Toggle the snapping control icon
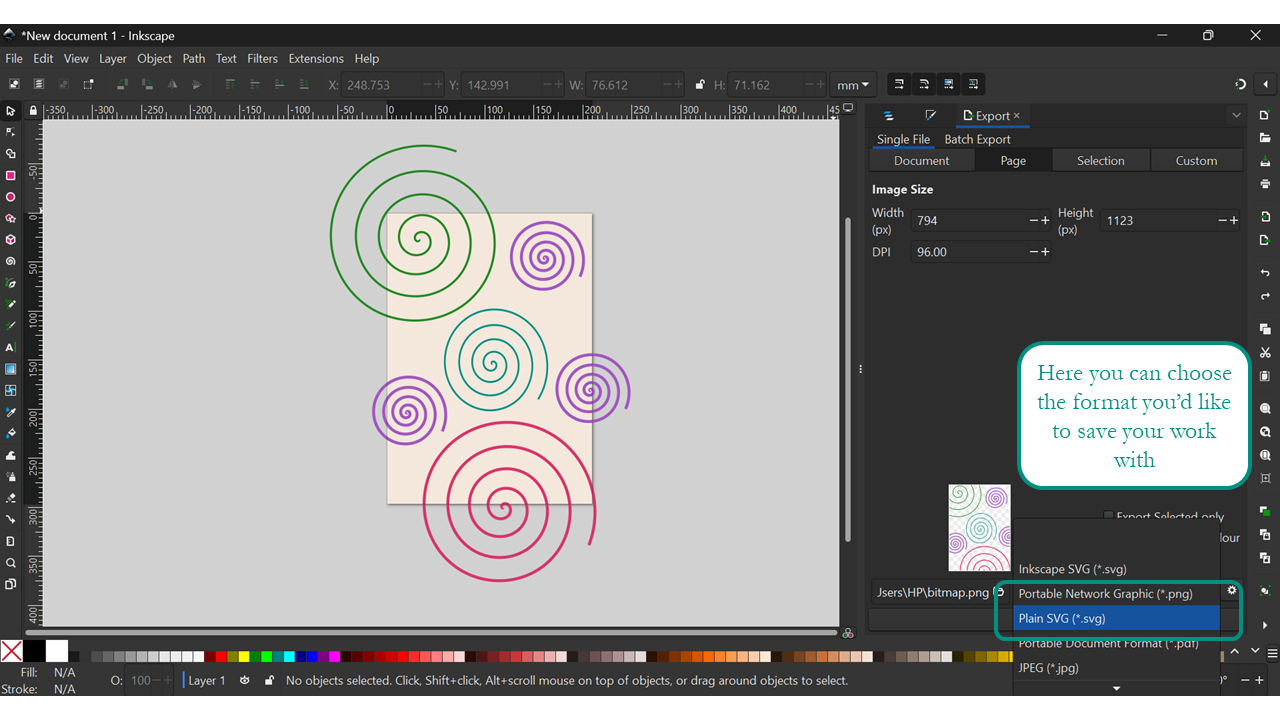 click(x=1241, y=85)
